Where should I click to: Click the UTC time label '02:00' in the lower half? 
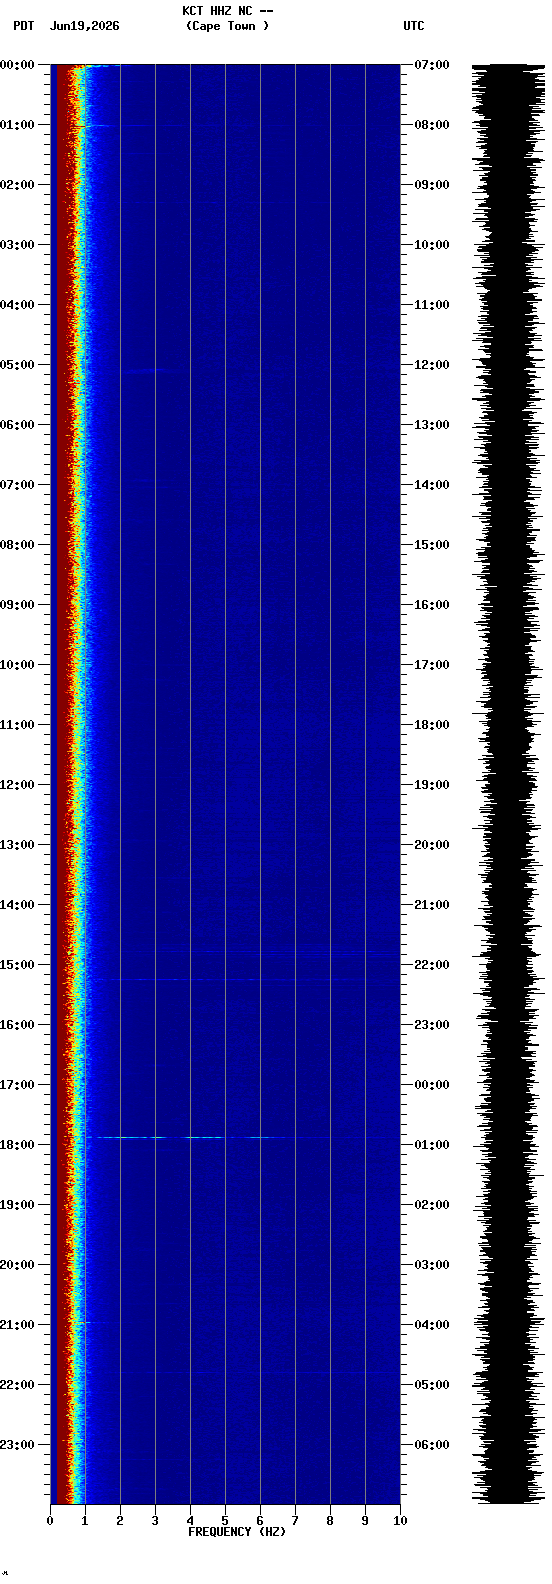pos(431,1205)
